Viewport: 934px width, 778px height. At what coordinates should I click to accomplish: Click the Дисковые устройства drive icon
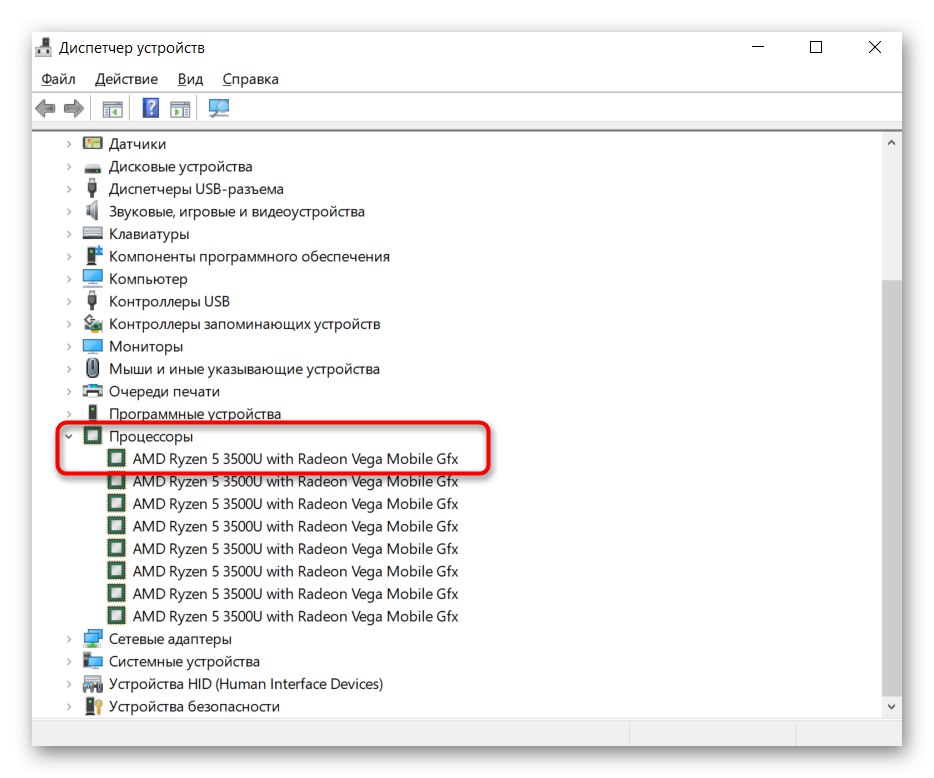[92, 167]
